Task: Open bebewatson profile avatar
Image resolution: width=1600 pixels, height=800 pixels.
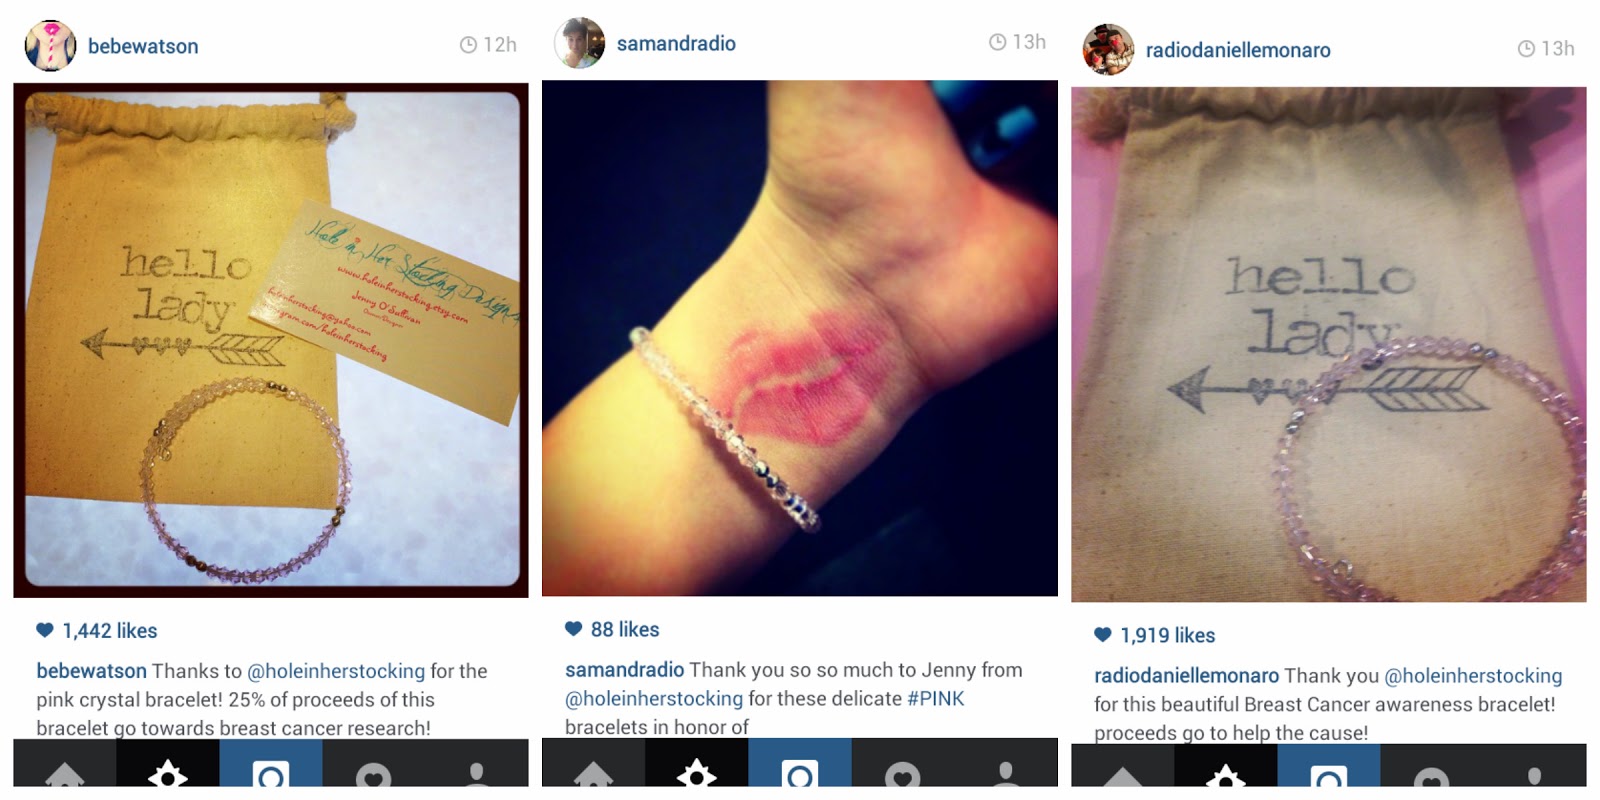Action: [x=50, y=46]
